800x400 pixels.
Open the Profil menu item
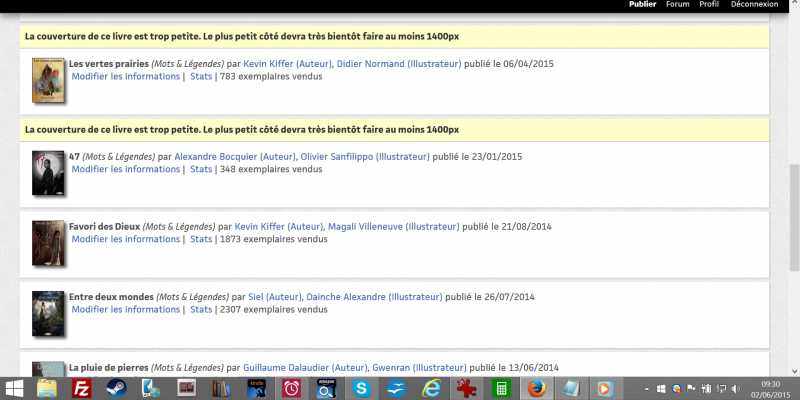coord(709,5)
